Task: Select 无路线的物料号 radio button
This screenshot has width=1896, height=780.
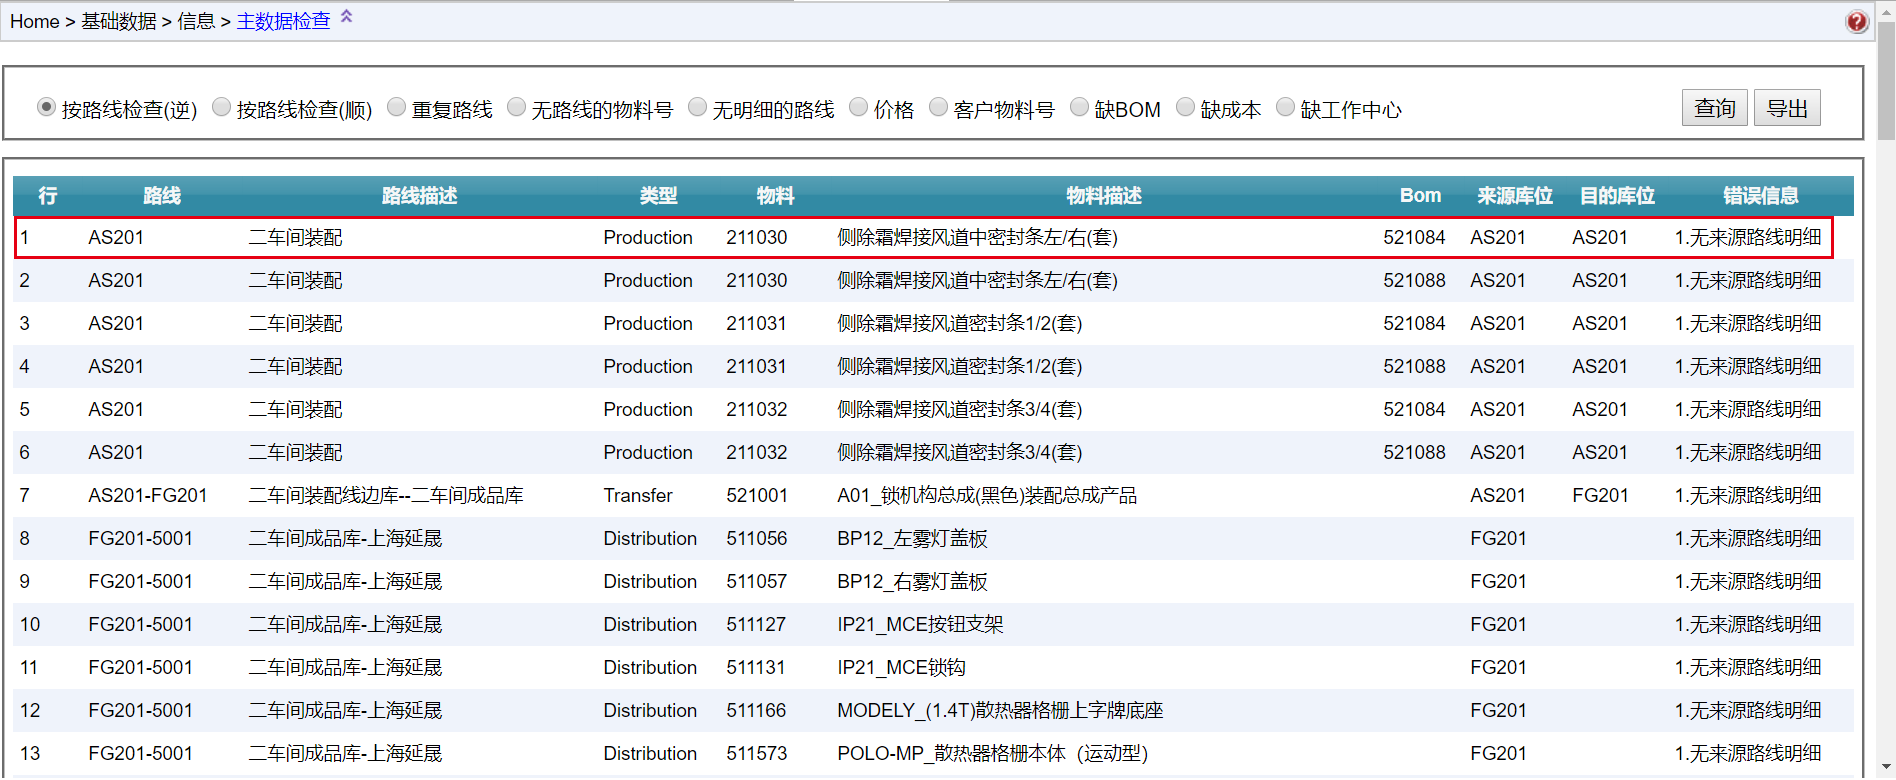Action: click(x=517, y=106)
